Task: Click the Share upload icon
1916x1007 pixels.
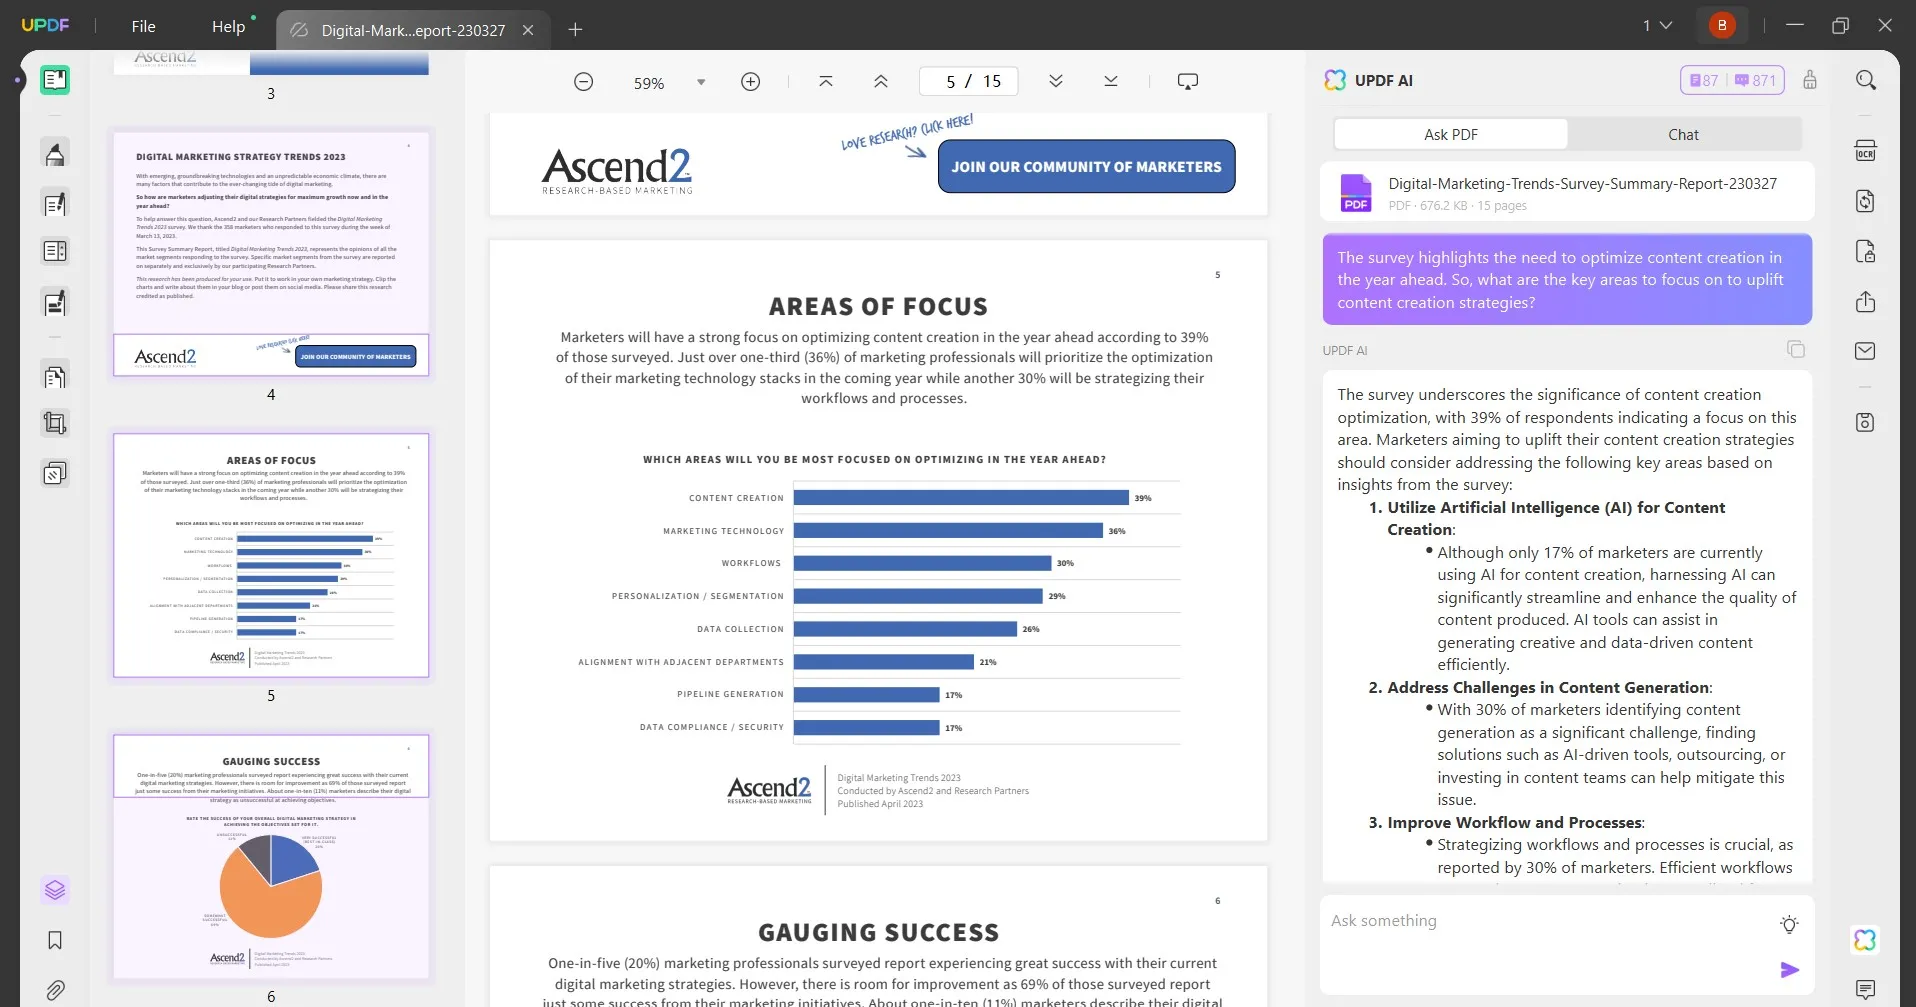Action: (1866, 302)
